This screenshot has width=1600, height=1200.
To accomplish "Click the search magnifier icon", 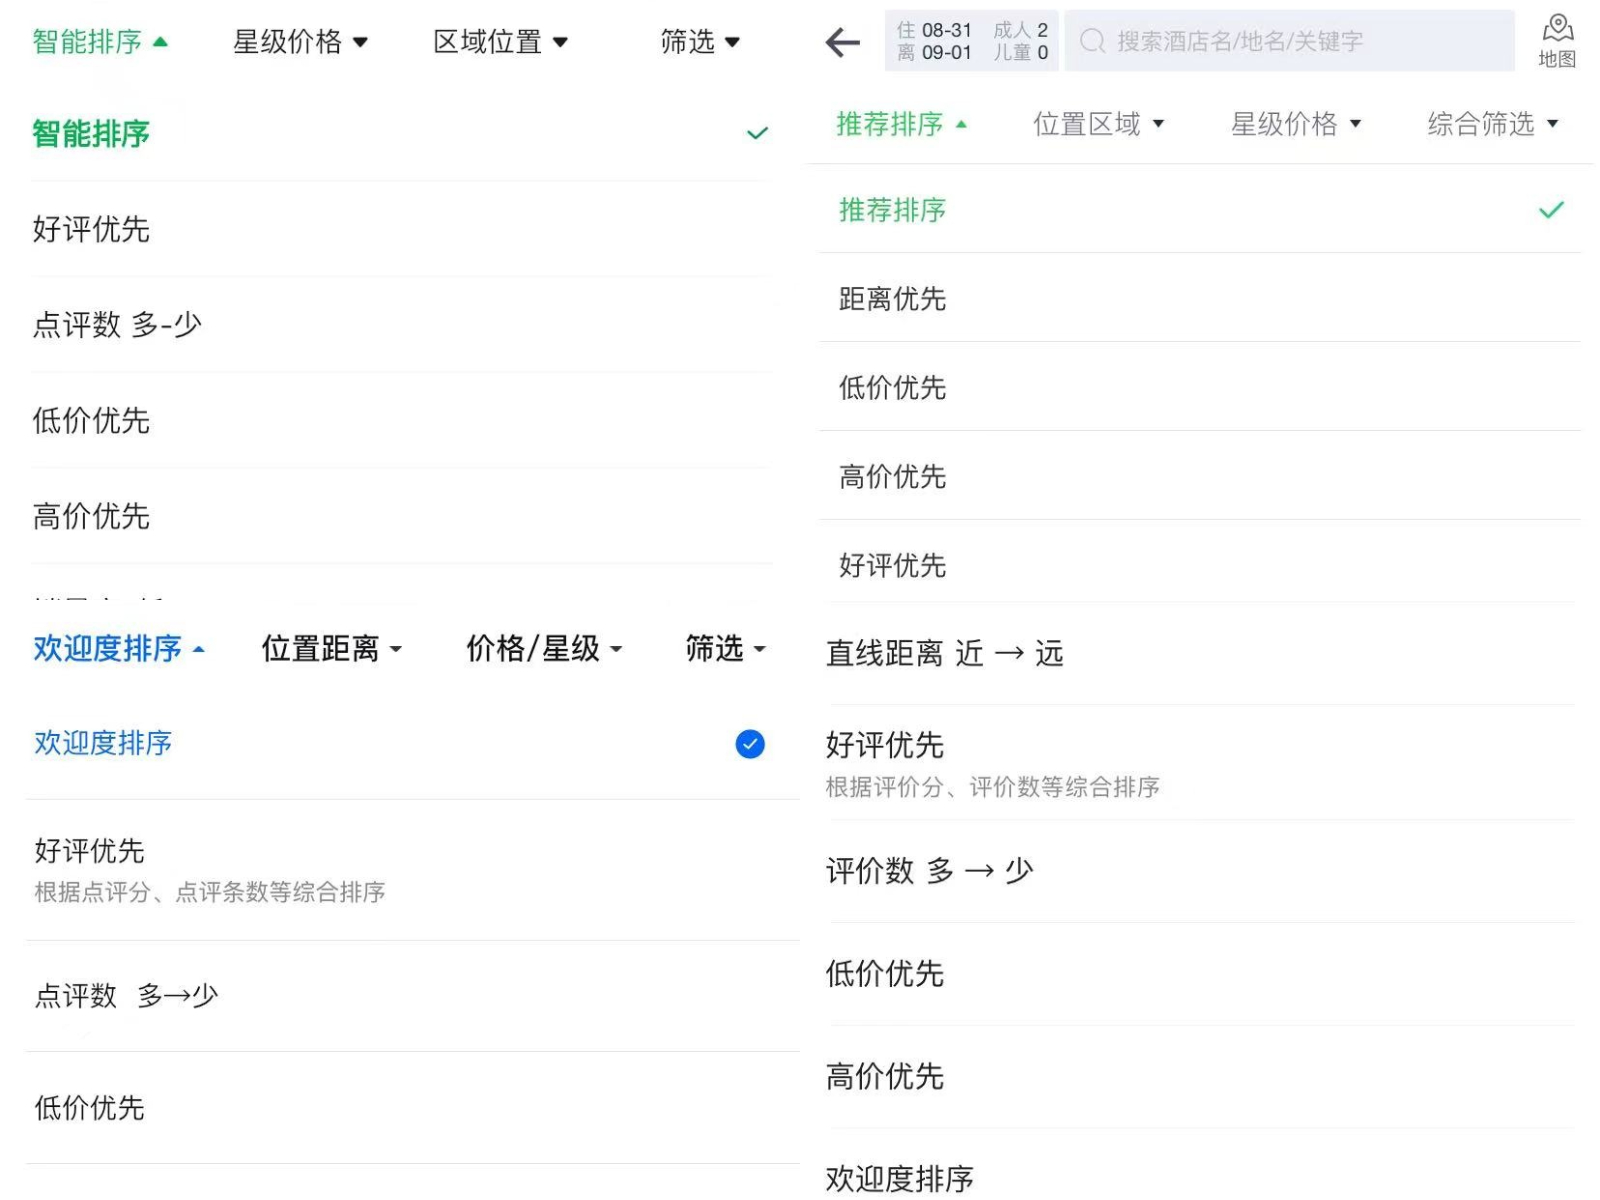I will point(1092,41).
